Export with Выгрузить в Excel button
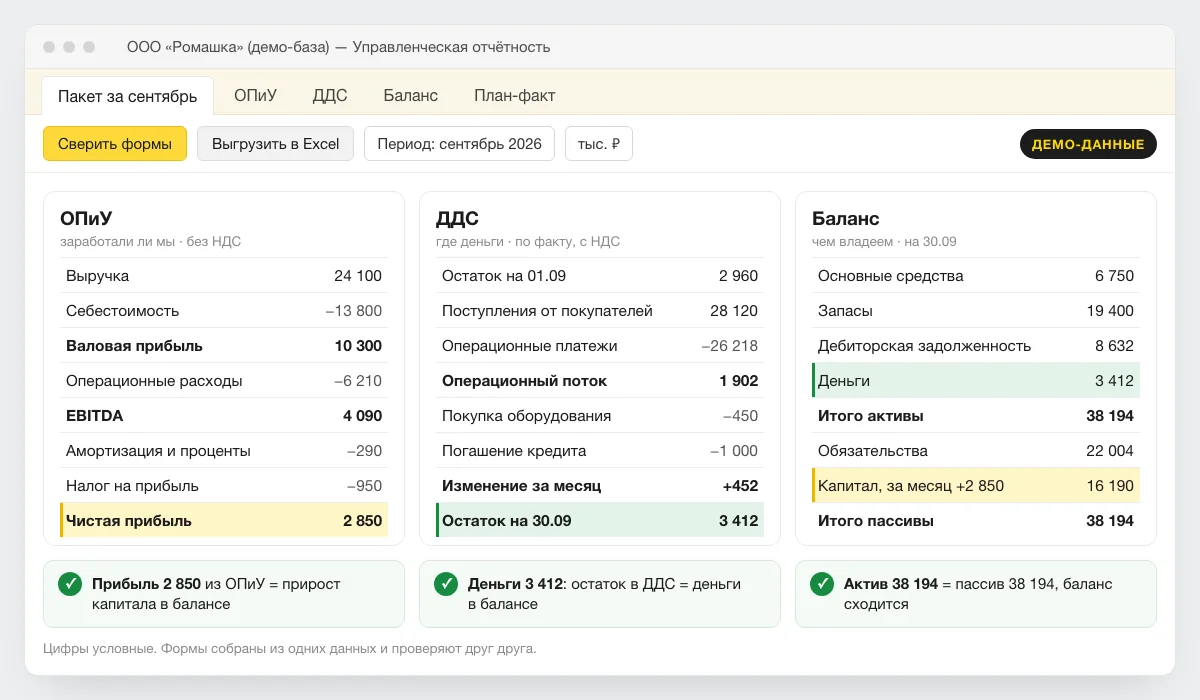This screenshot has height=700, width=1200. pyautogui.click(x=275, y=143)
